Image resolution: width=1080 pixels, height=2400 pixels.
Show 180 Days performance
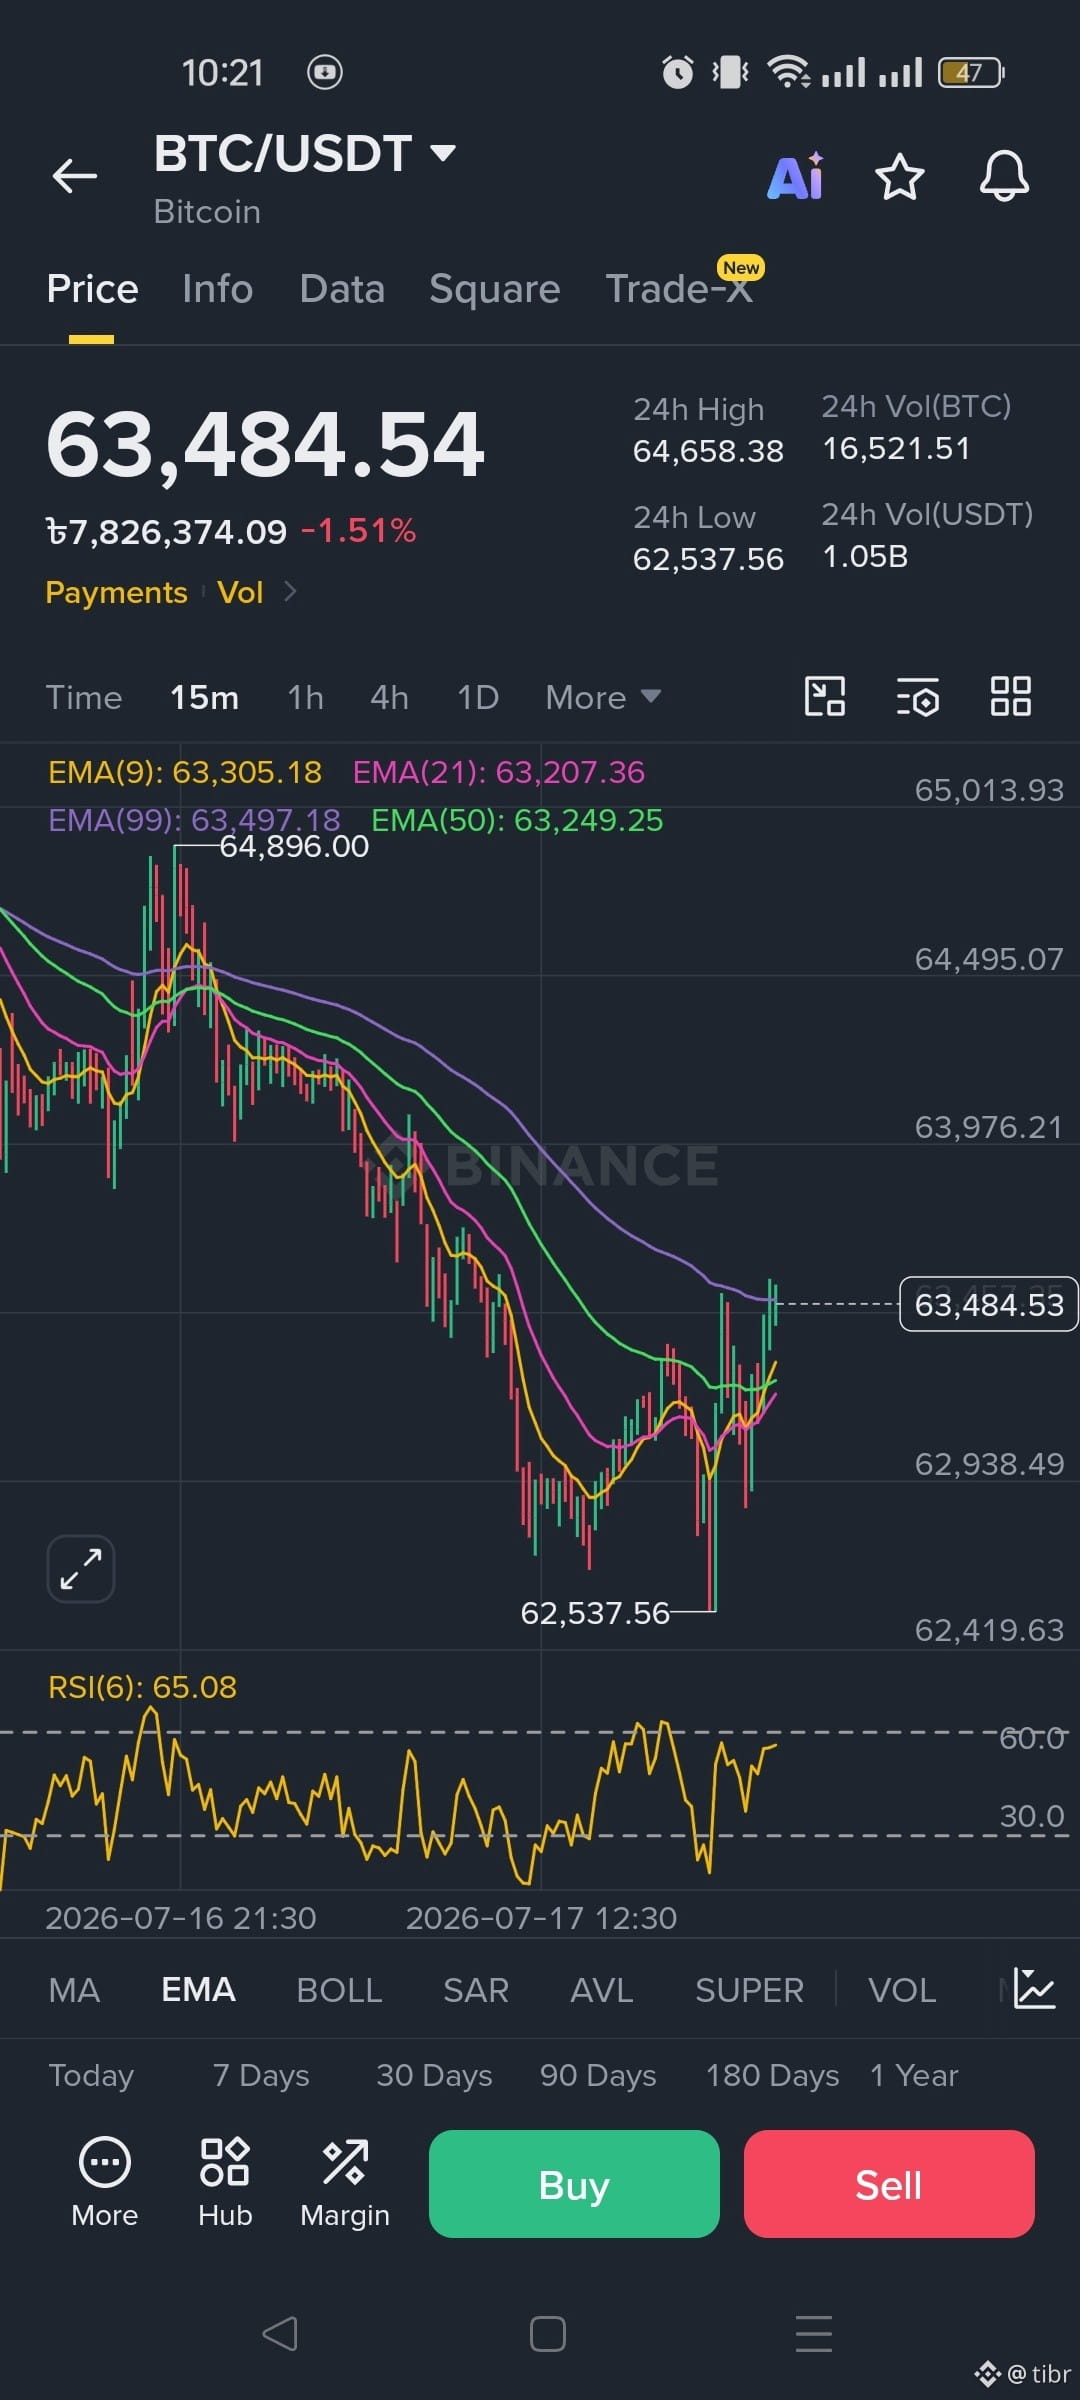[772, 2075]
